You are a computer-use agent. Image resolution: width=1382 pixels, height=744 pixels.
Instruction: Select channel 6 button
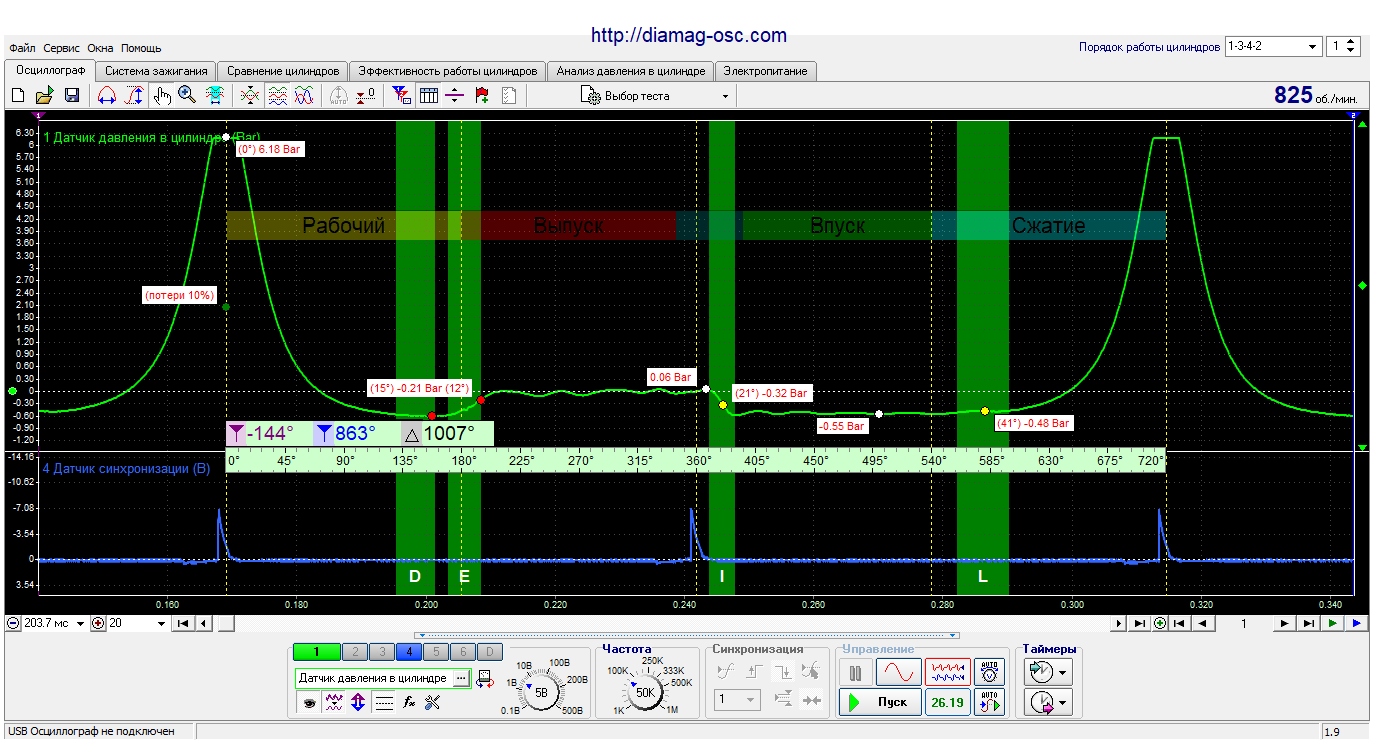click(462, 652)
